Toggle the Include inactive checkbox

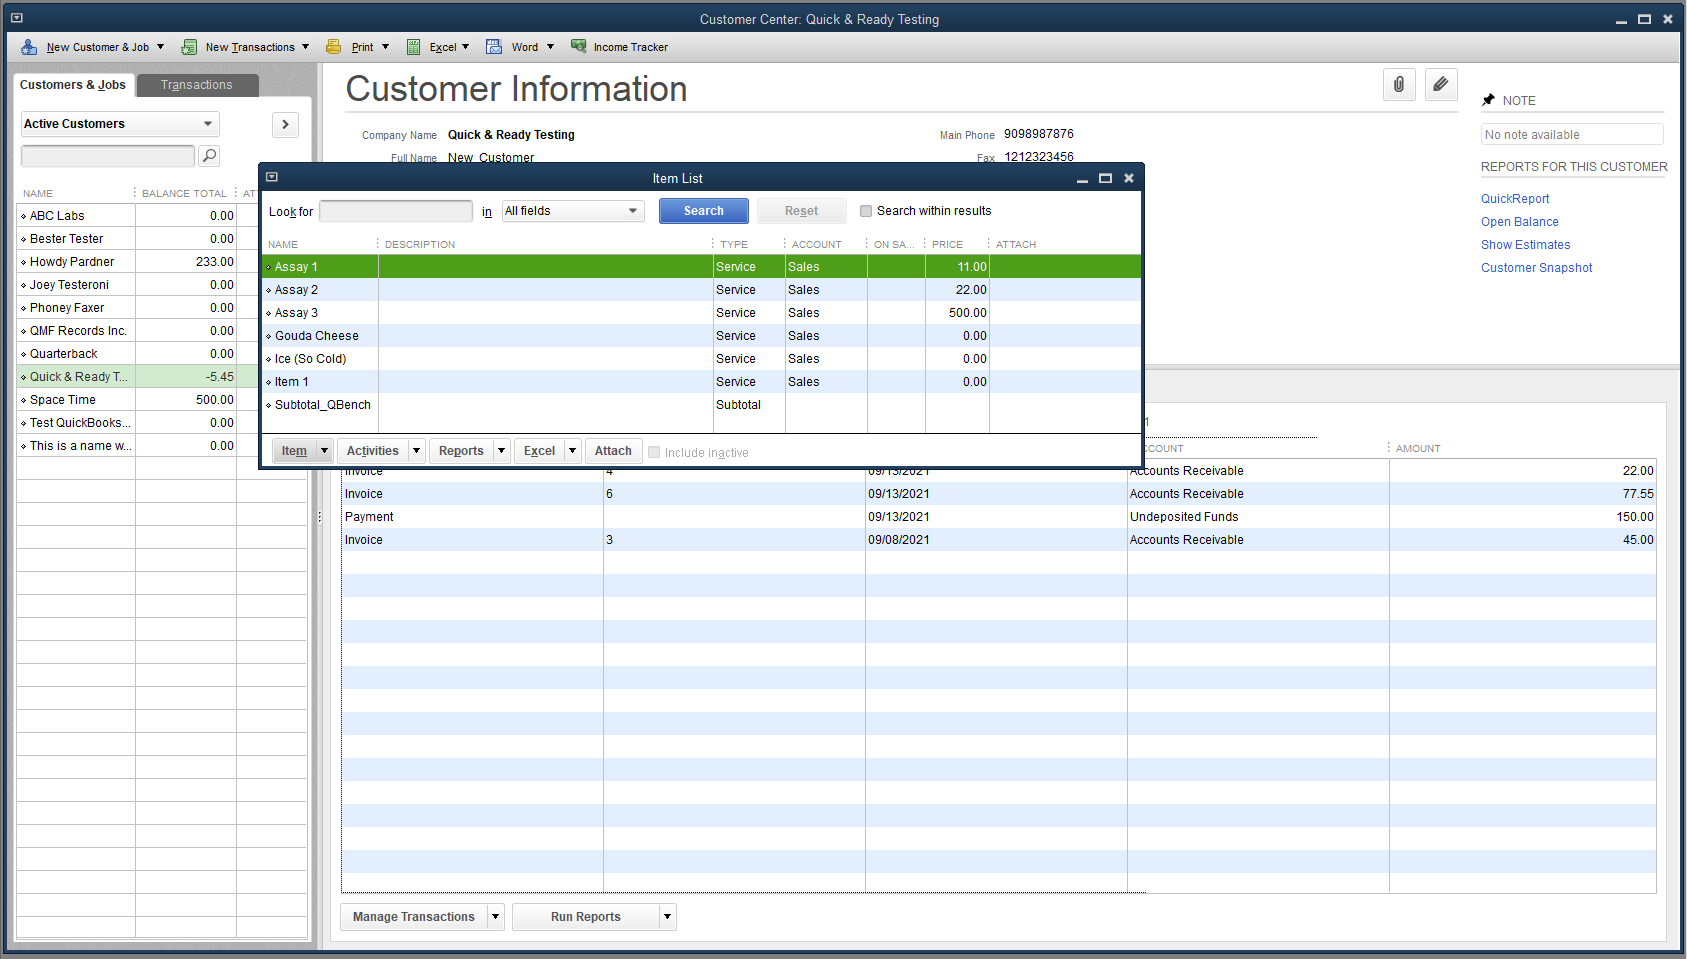click(654, 452)
